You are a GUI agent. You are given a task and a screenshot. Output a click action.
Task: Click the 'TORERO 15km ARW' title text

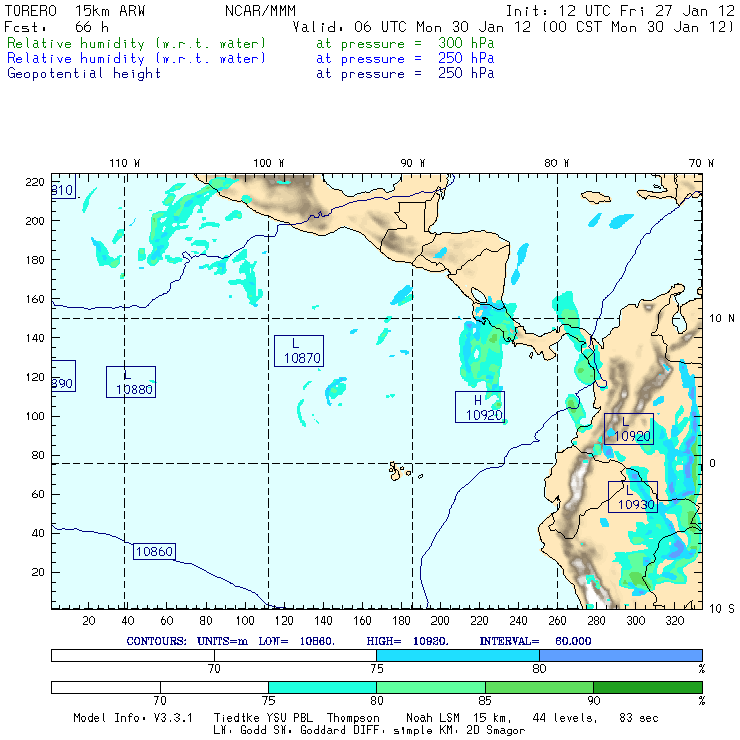pyautogui.click(x=75, y=10)
